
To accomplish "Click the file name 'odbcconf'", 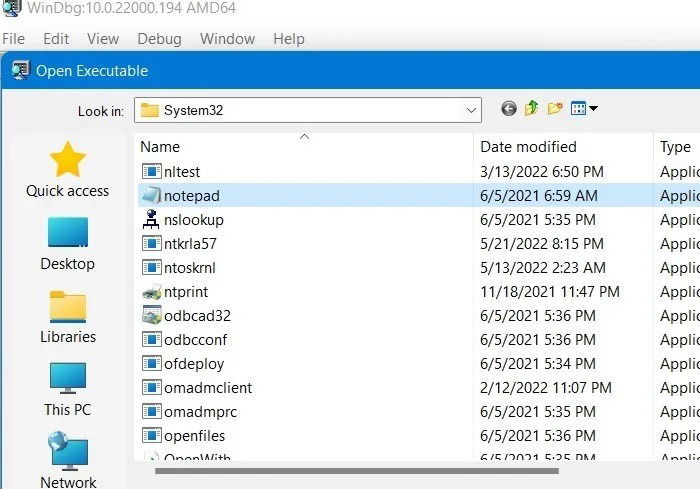I will (196, 340).
